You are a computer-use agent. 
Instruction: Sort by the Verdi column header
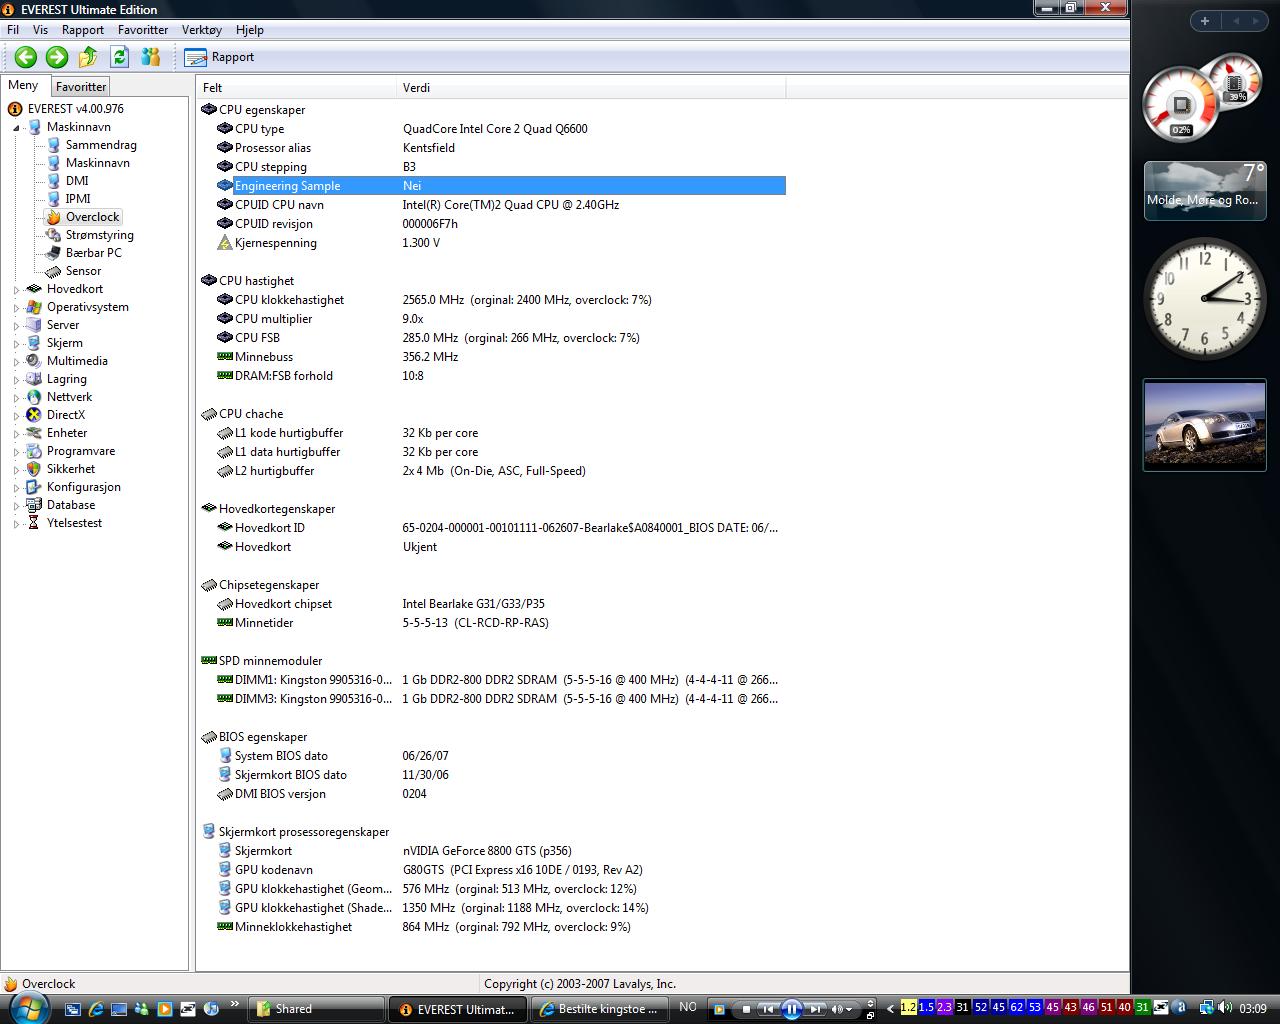tap(591, 88)
